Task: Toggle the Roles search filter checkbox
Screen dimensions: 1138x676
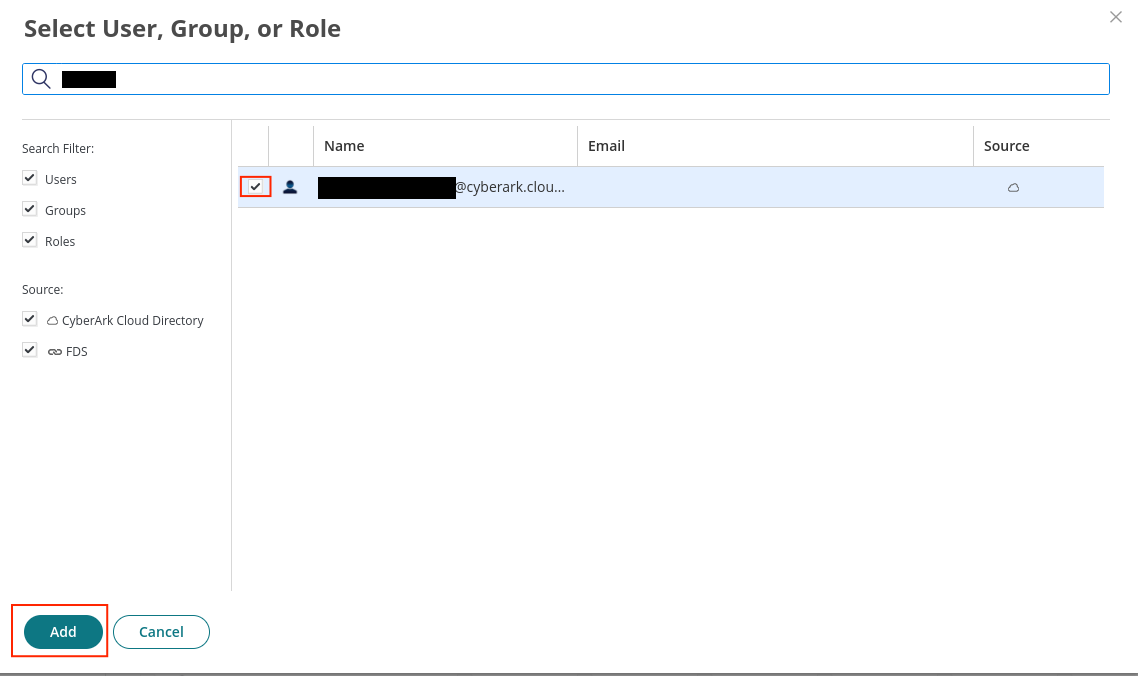Action: (30, 240)
